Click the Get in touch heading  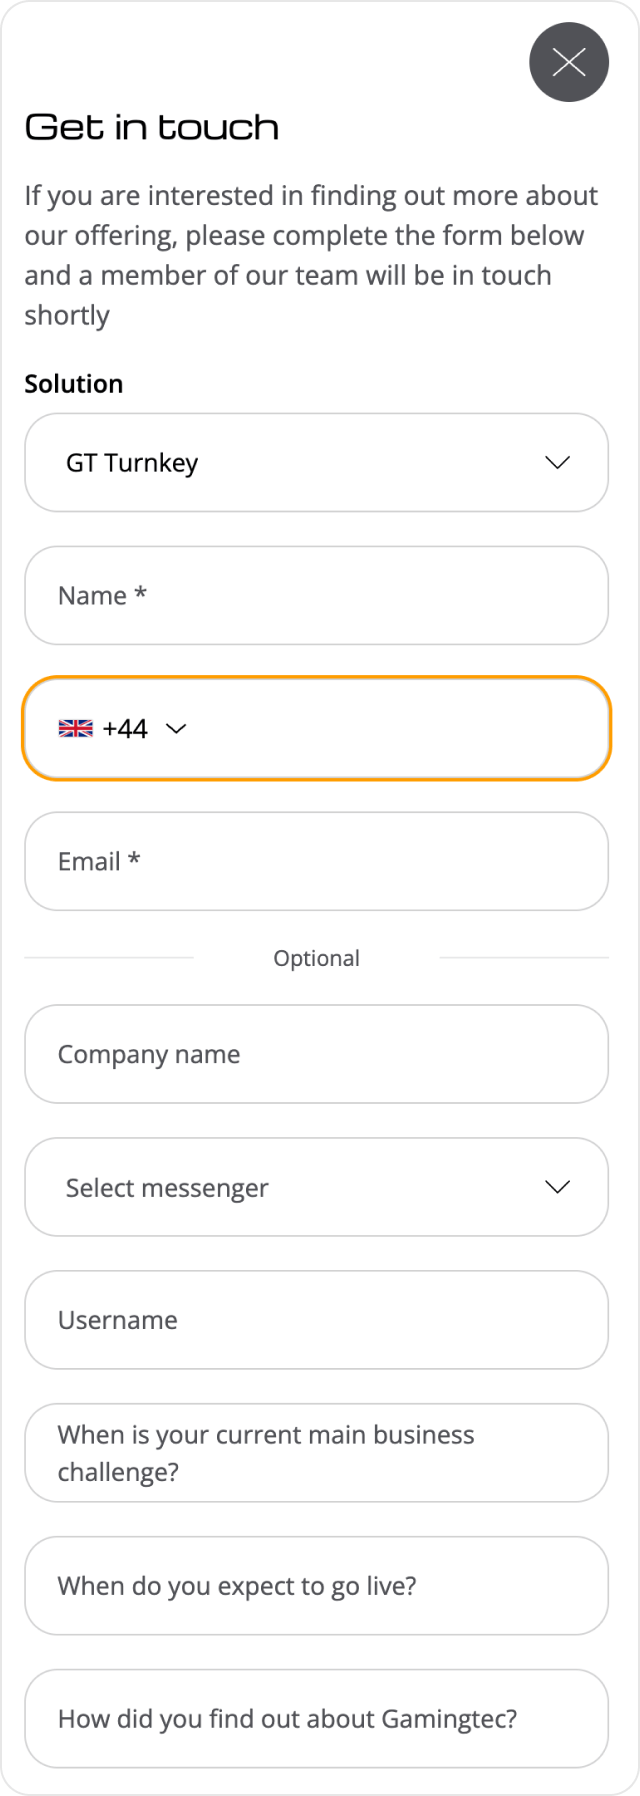click(x=152, y=128)
